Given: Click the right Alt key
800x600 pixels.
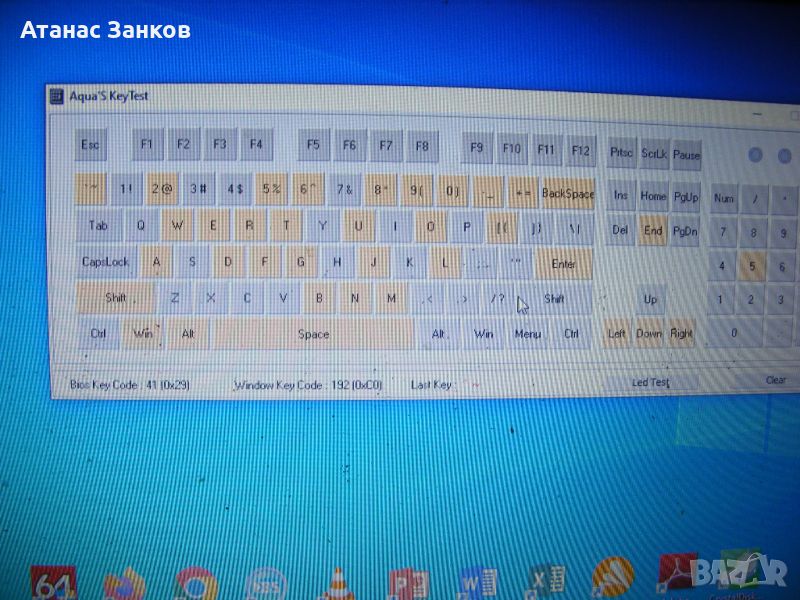Looking at the screenshot, I should pos(438,334).
